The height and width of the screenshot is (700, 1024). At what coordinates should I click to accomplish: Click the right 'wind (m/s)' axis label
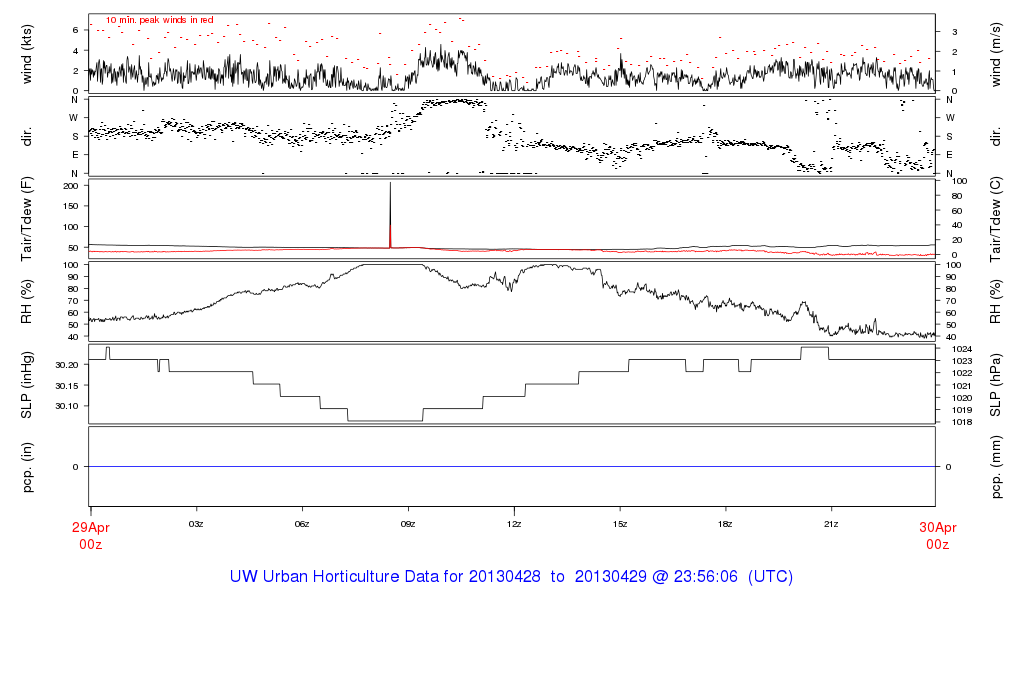(x=995, y=55)
